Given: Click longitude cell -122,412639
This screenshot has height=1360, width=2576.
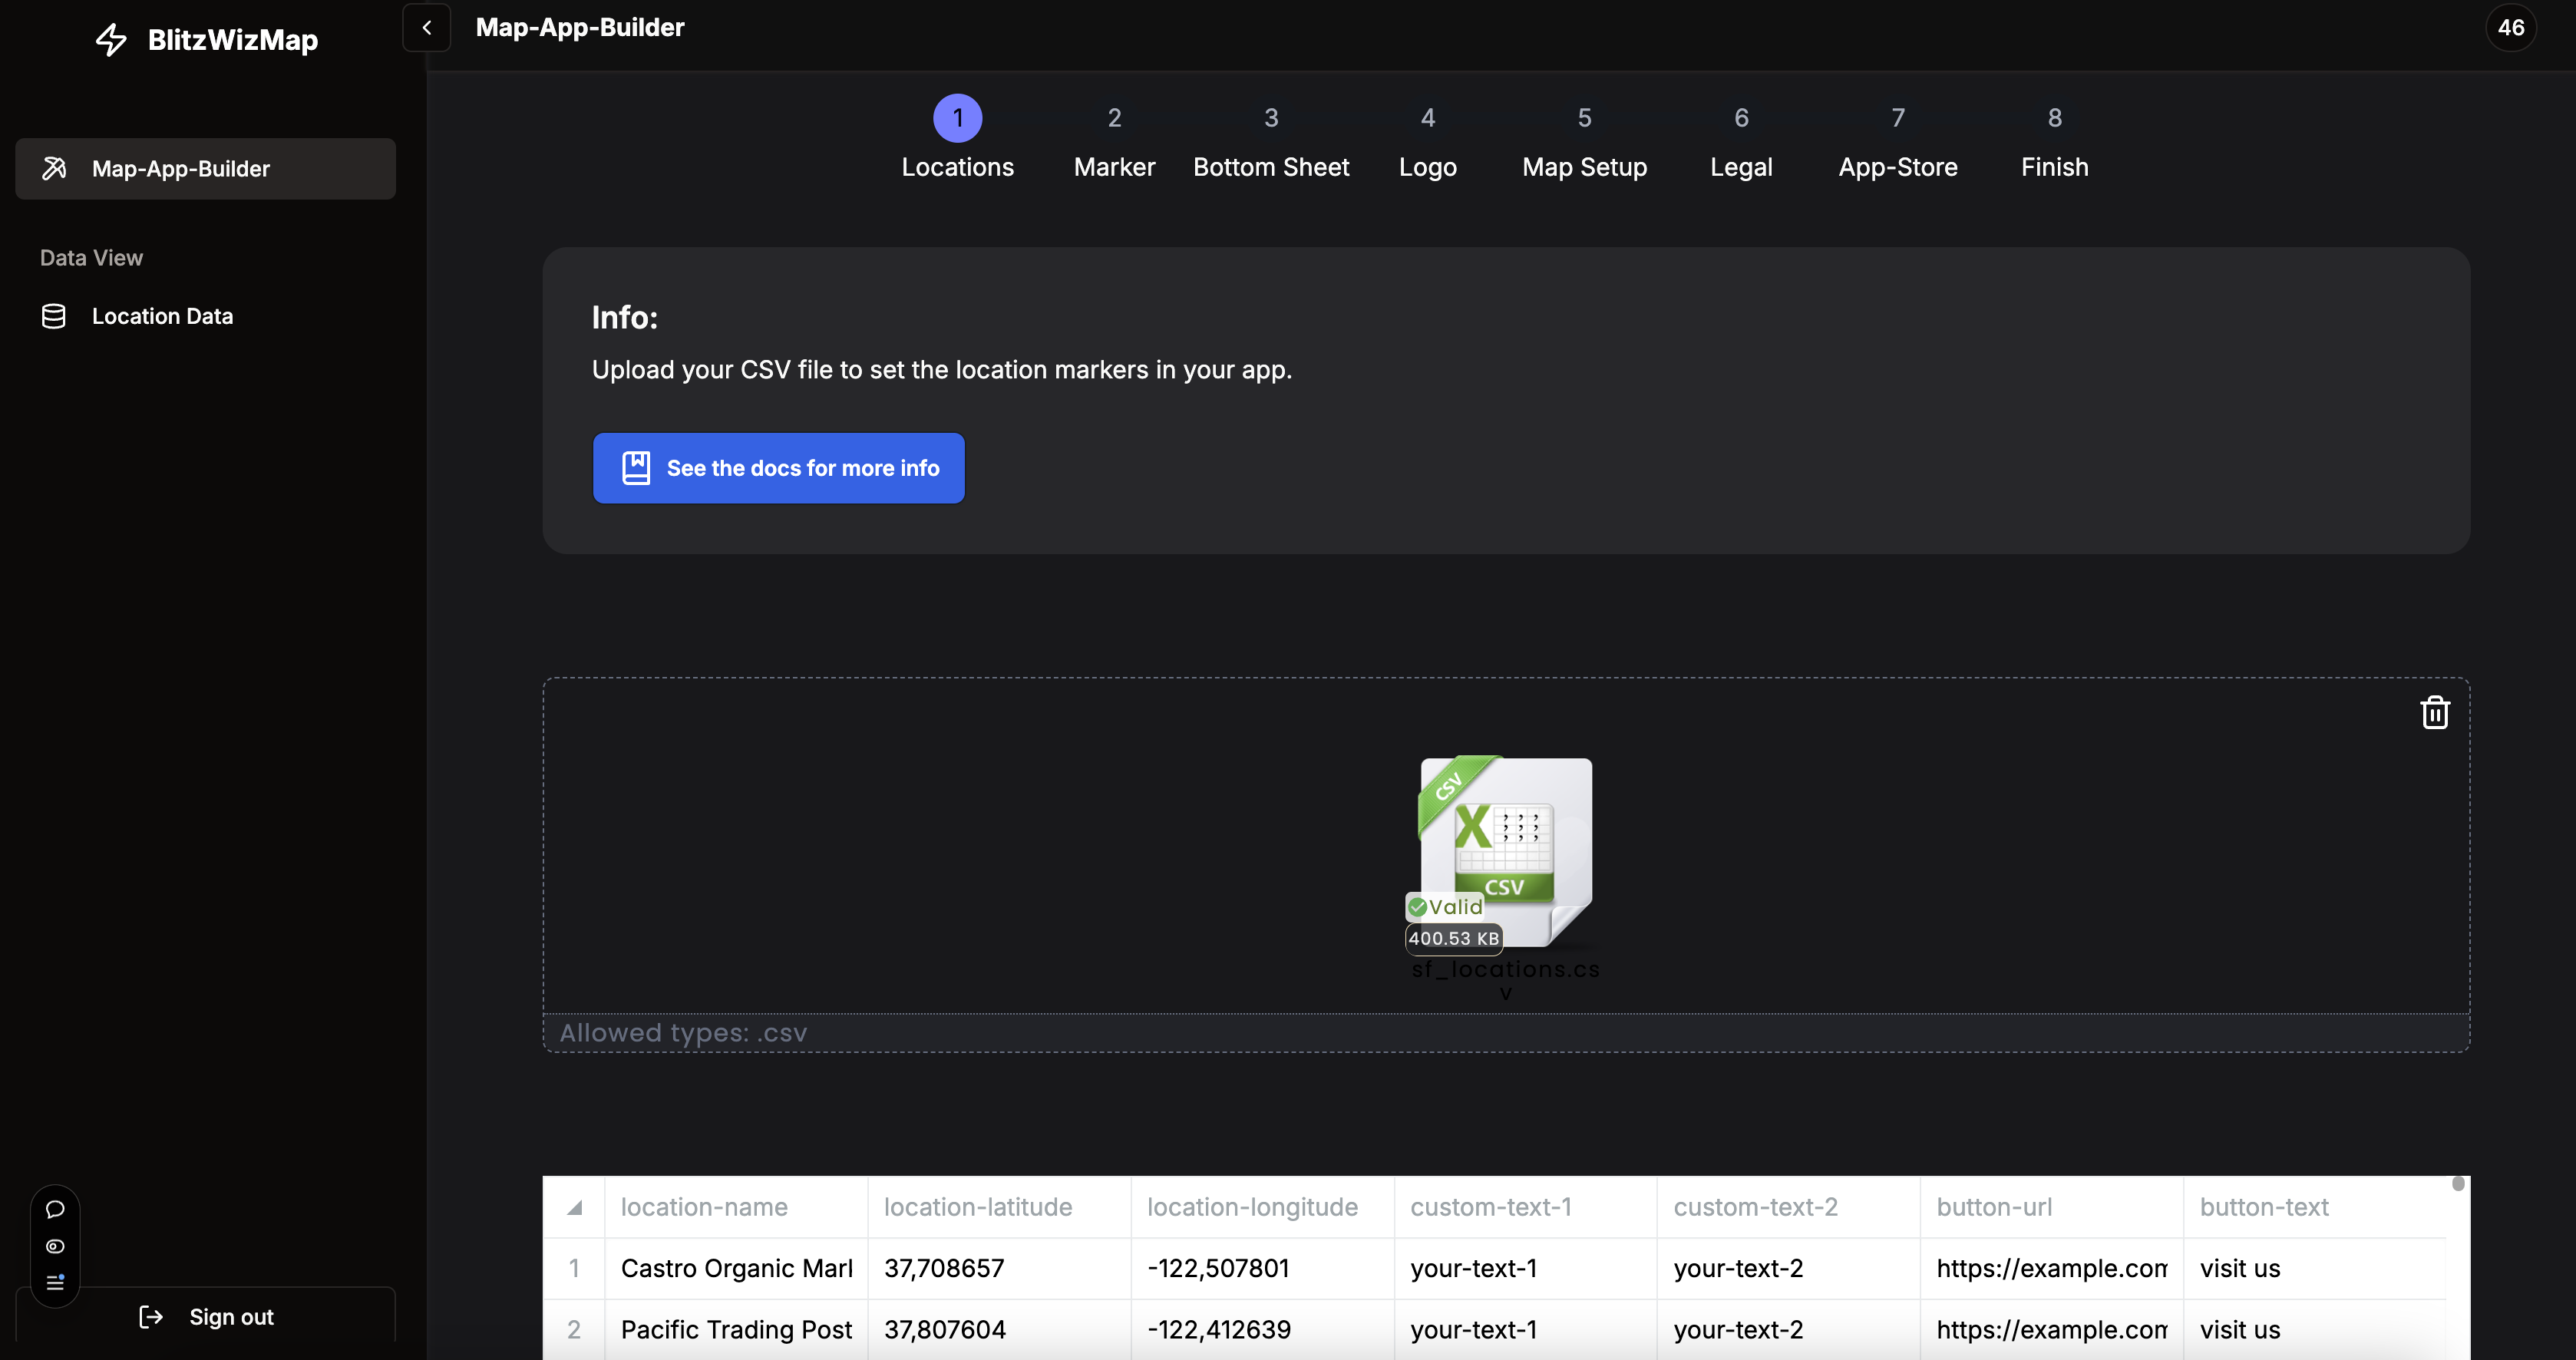Looking at the screenshot, I should click(1262, 1329).
